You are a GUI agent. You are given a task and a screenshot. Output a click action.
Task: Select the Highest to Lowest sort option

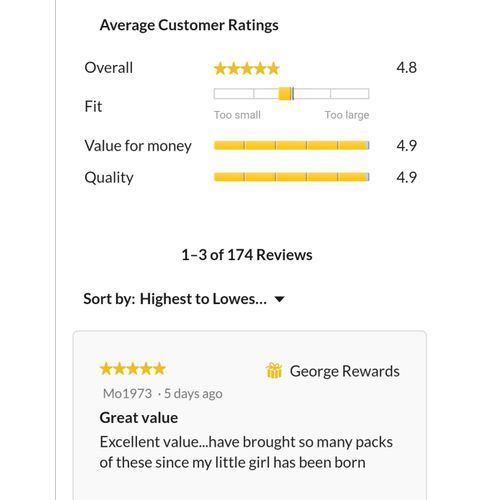point(203,299)
